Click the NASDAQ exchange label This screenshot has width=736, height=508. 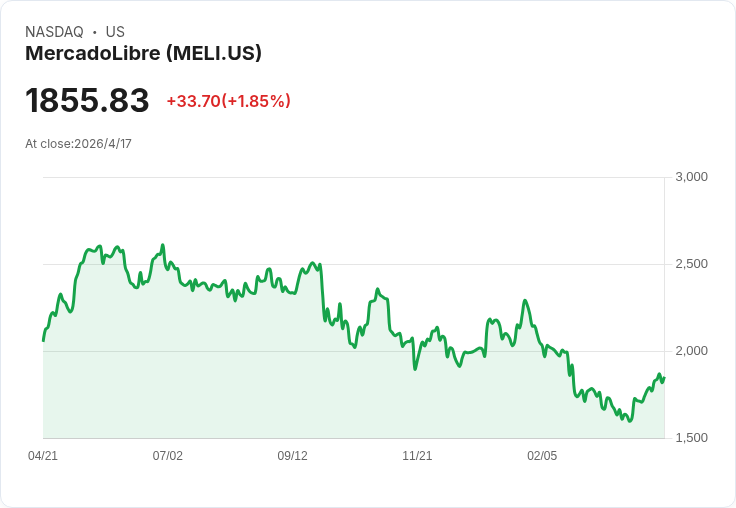54,32
